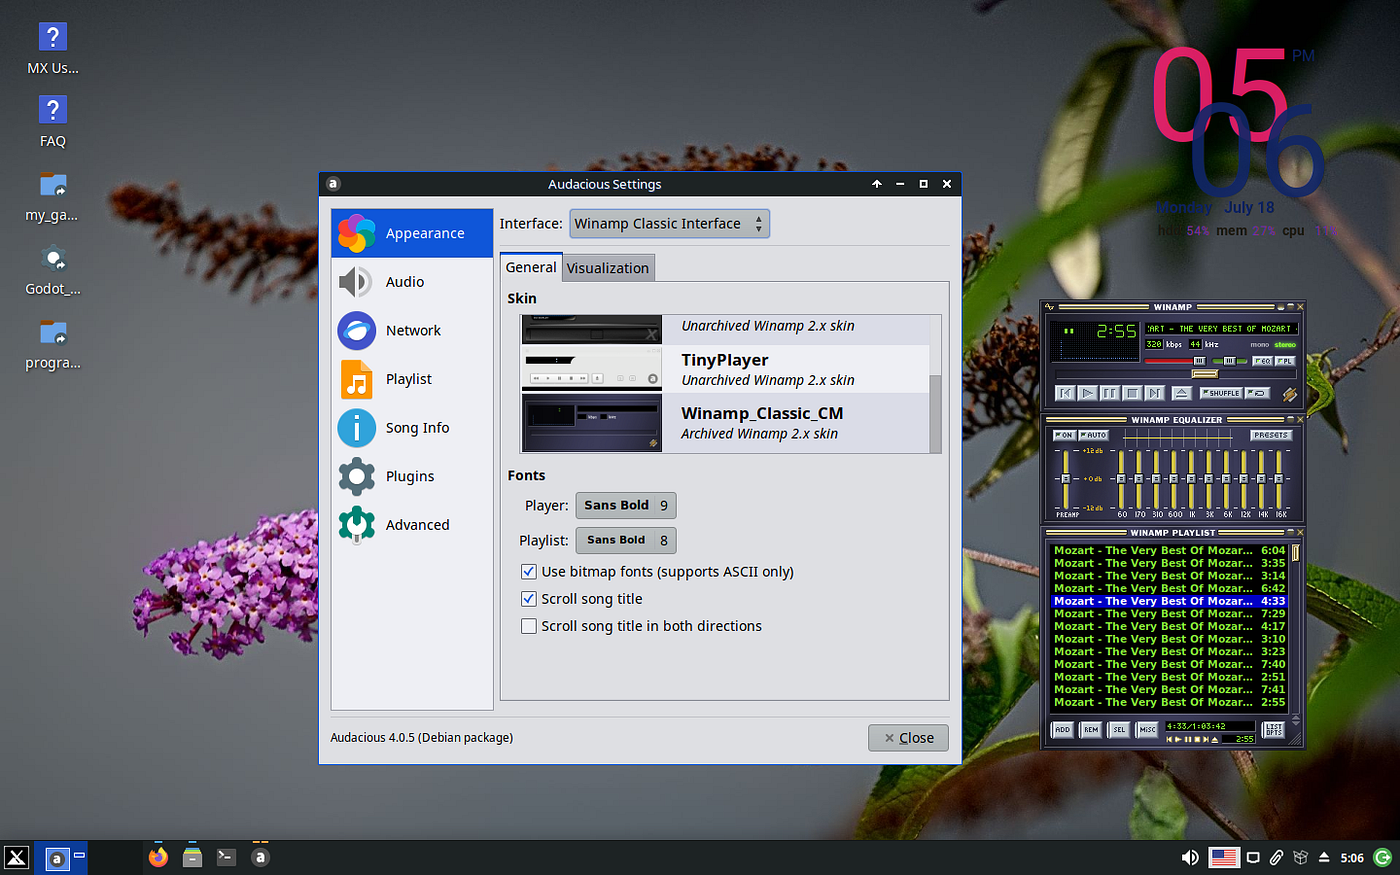Change the Player font Sans Bold 9
The height and width of the screenshot is (875, 1400).
pyautogui.click(x=625, y=505)
